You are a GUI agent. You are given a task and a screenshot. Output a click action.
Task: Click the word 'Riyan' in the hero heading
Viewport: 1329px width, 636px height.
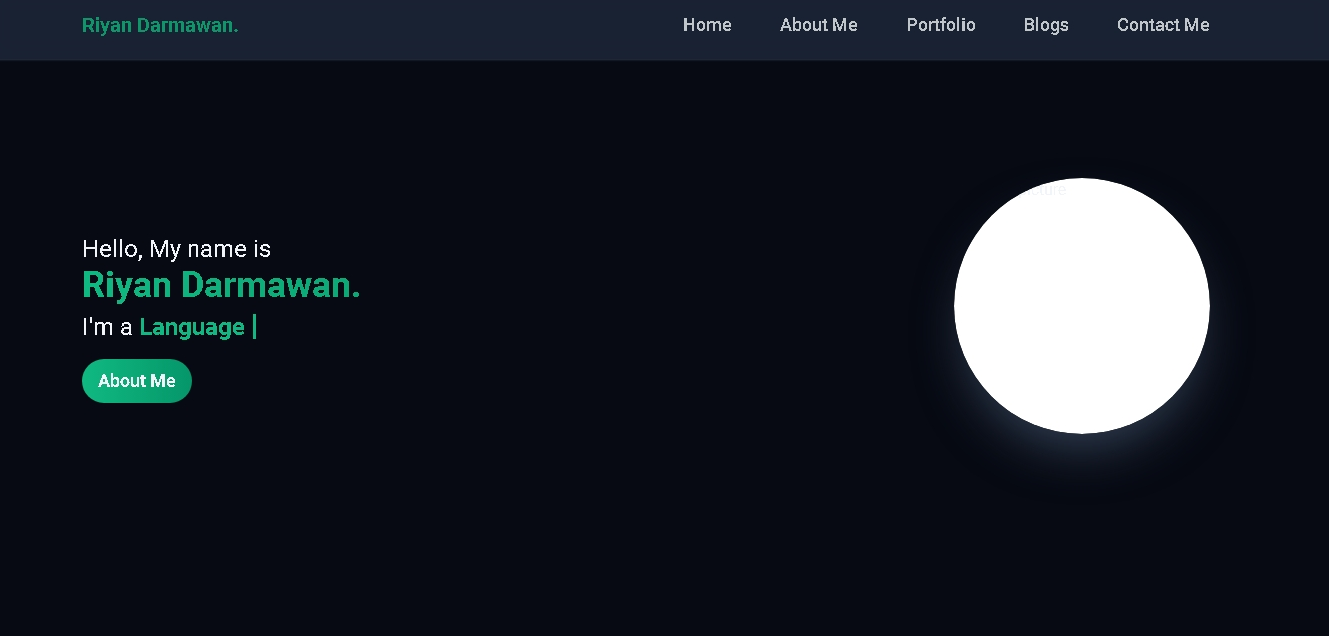click(x=126, y=286)
